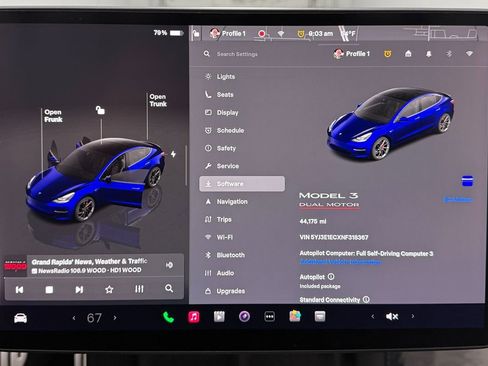Tap yellow Sentry icon in settings header
The width and height of the screenshot is (488, 366).
[x=387, y=54]
